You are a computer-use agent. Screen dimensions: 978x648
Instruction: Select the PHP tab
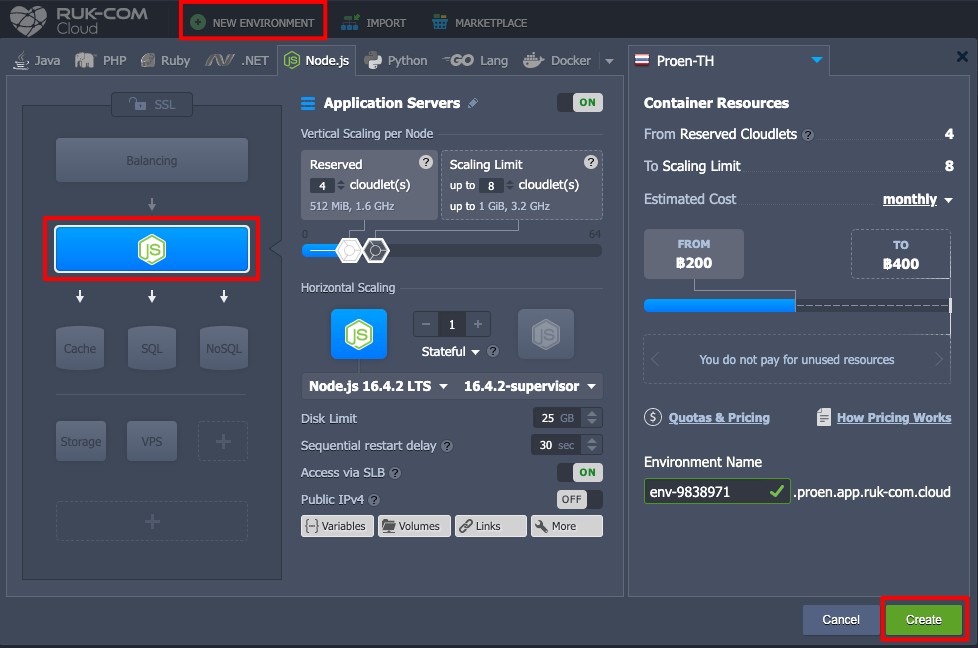(x=100, y=60)
